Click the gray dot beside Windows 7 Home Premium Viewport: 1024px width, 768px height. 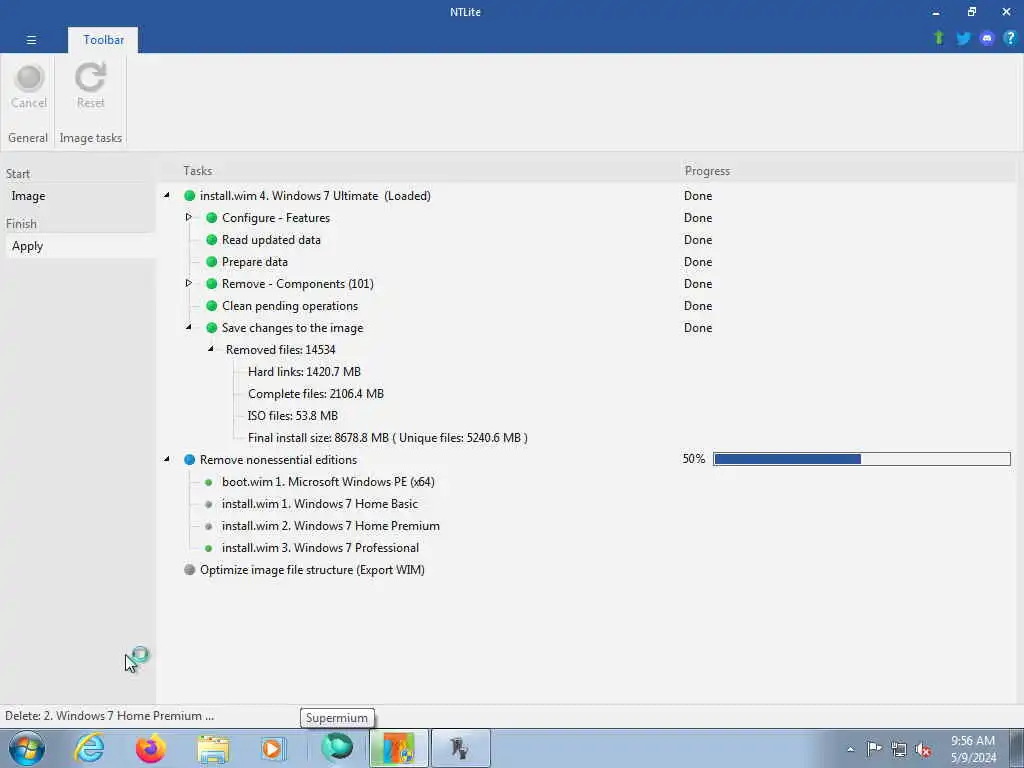208,526
